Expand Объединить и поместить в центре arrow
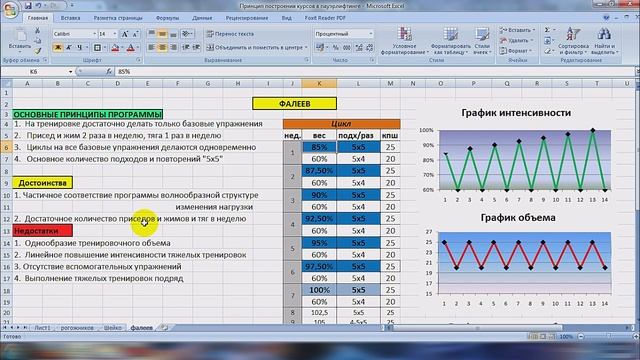The height and width of the screenshot is (360, 640). (306, 48)
